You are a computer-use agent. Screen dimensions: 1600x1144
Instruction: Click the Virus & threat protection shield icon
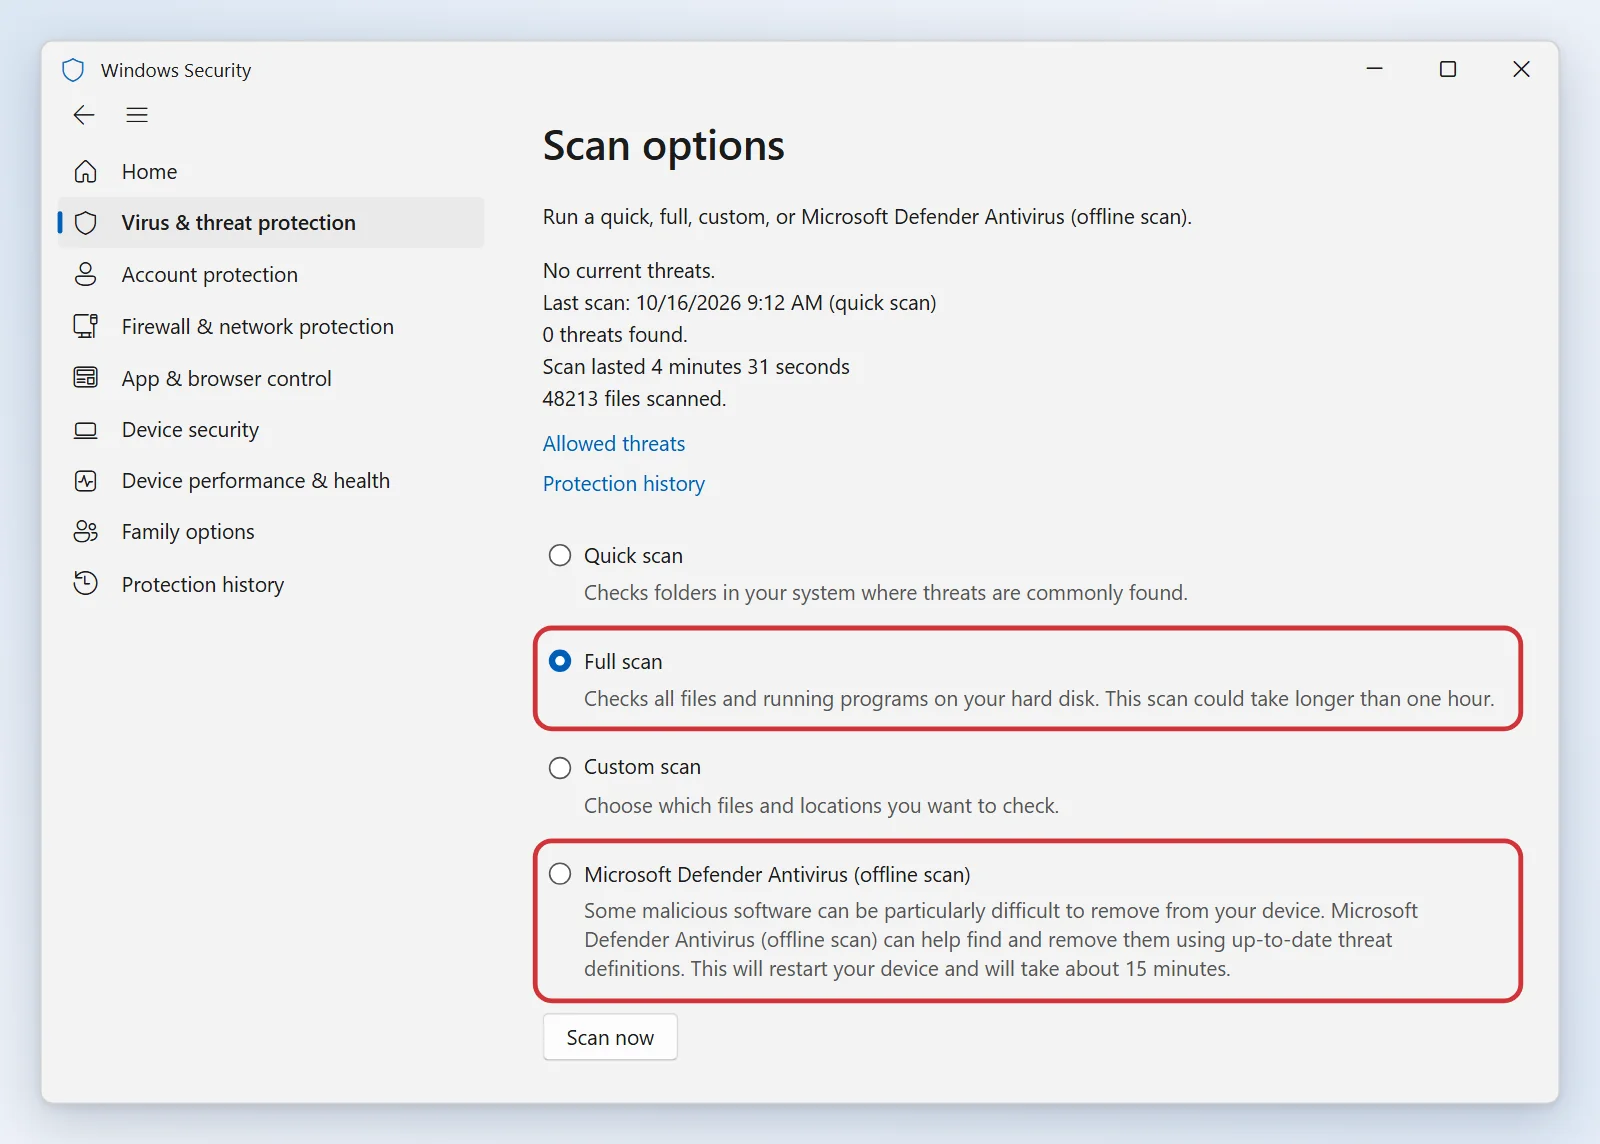(86, 223)
